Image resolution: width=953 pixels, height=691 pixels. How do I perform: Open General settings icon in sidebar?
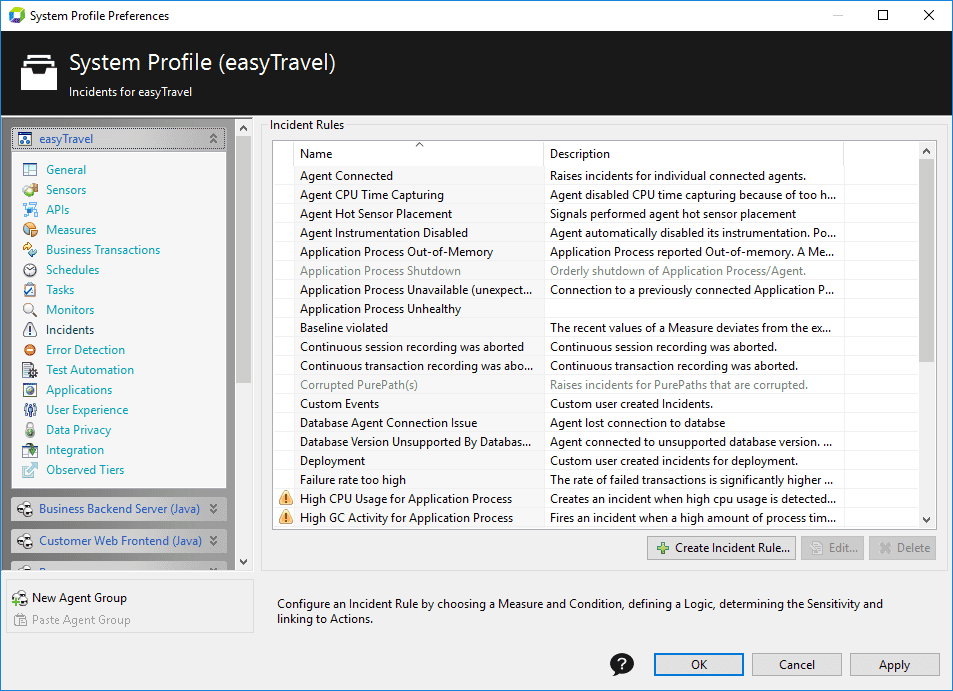30,170
